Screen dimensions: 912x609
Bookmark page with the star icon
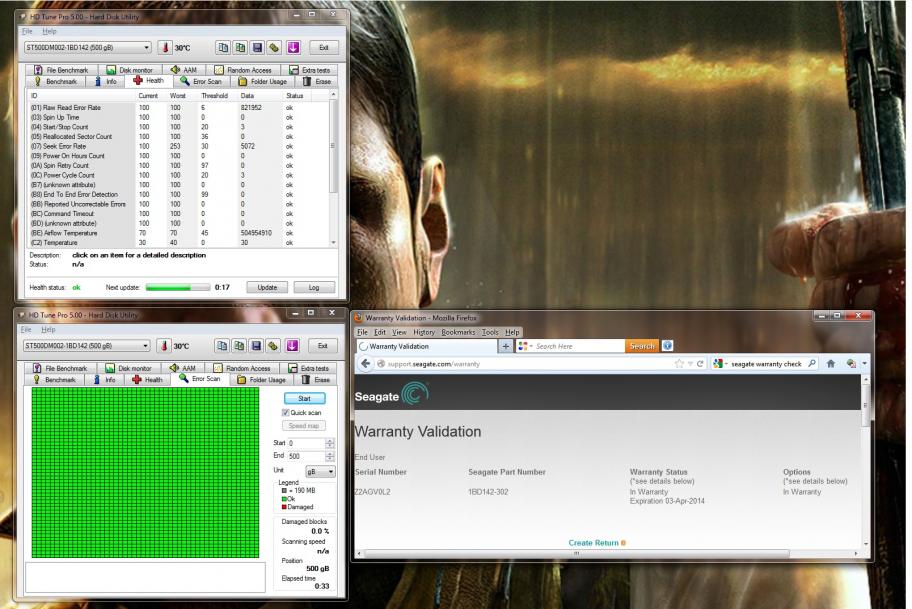[x=679, y=364]
